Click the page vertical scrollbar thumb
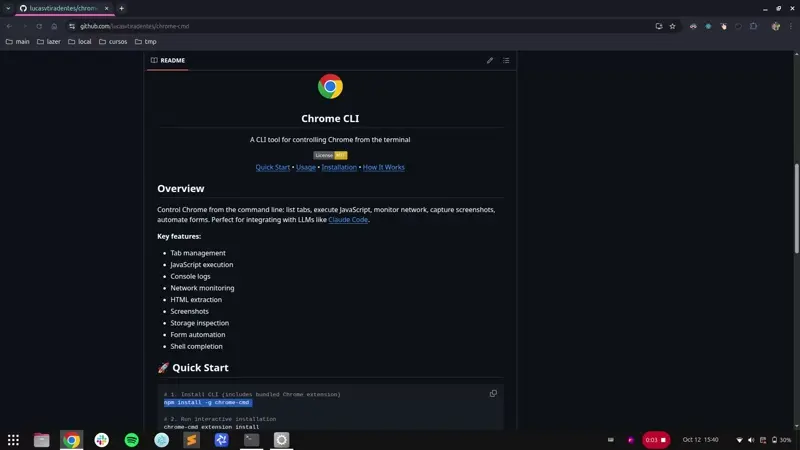 [x=796, y=208]
